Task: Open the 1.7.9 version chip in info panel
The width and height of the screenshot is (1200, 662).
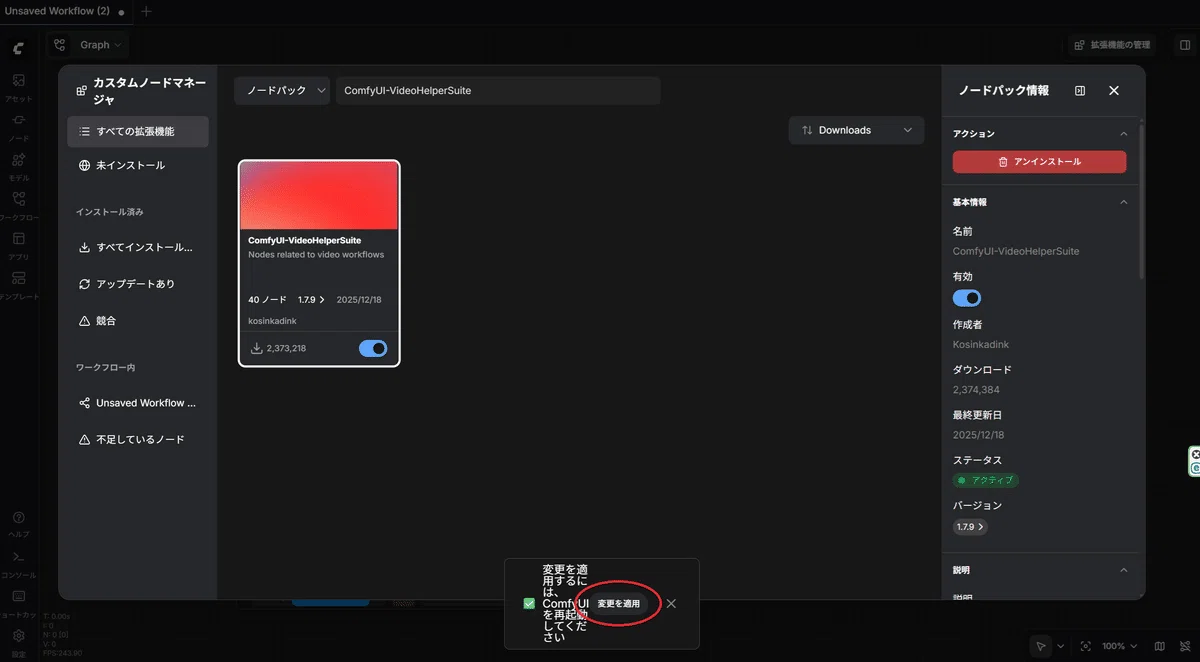Action: click(x=970, y=527)
